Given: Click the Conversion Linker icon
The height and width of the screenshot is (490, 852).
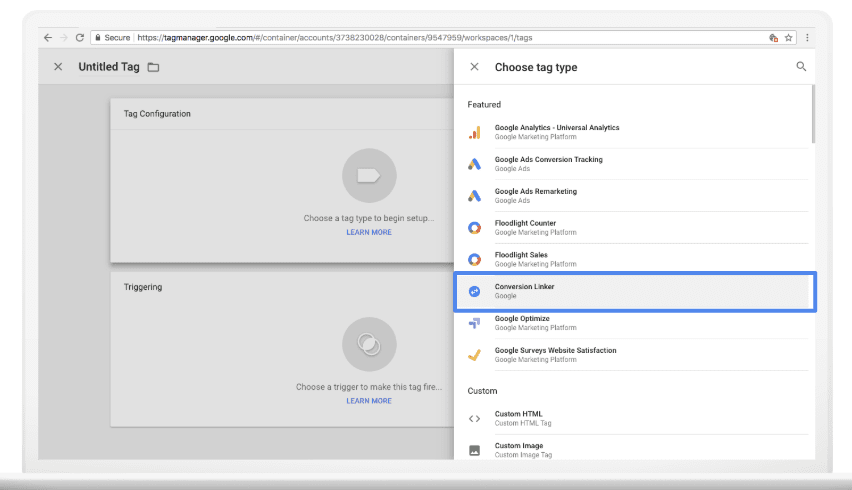Looking at the screenshot, I should 475,291.
